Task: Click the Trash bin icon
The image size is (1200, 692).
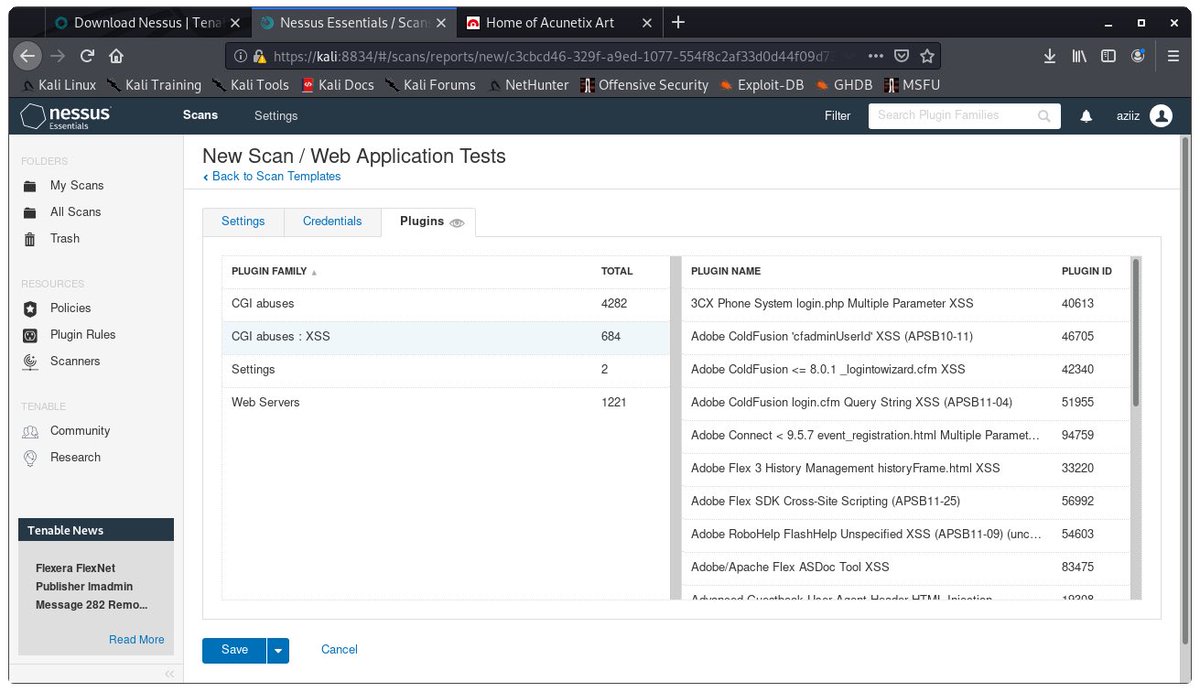Action: (30, 238)
